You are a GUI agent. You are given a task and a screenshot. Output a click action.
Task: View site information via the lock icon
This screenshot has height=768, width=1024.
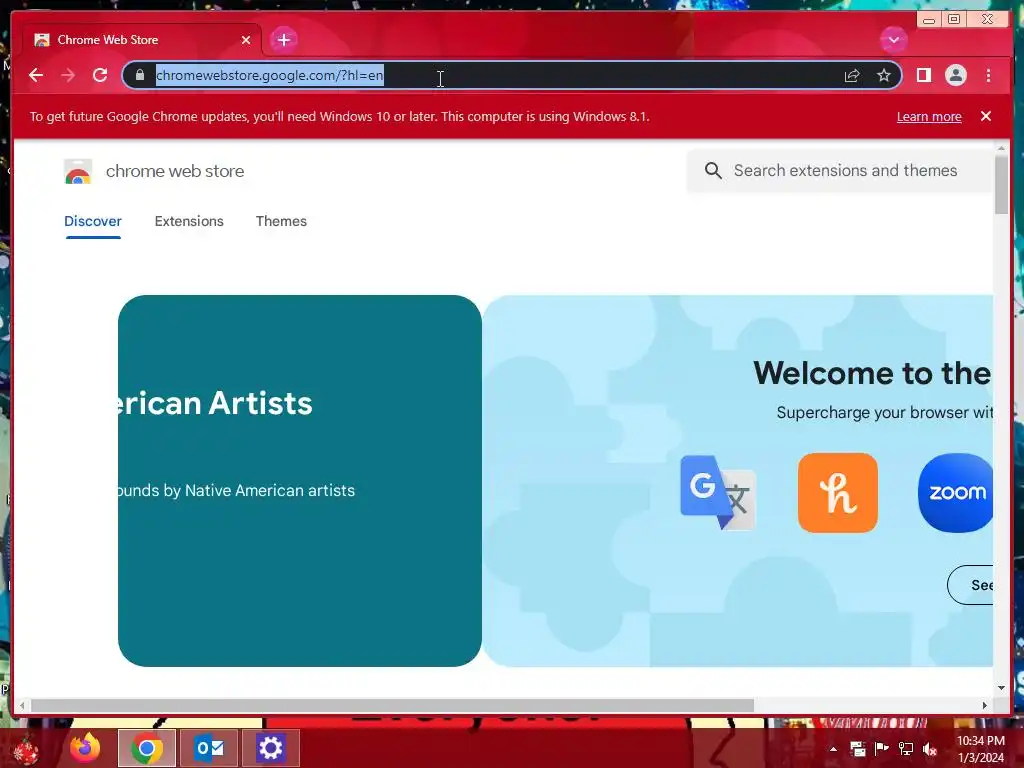tap(140, 75)
